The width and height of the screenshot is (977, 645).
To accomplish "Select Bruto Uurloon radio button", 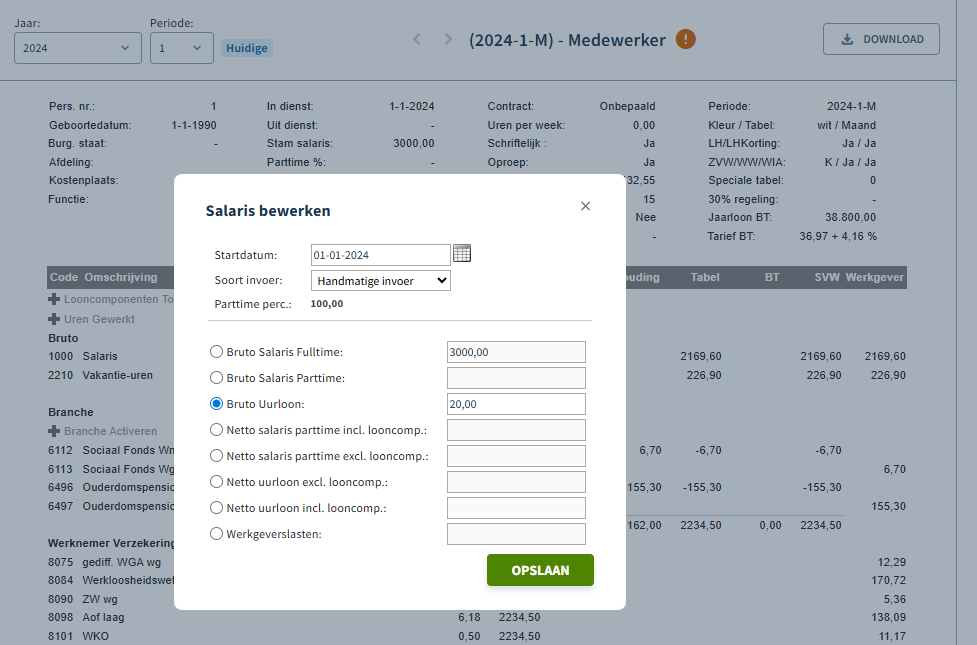I will pos(216,404).
